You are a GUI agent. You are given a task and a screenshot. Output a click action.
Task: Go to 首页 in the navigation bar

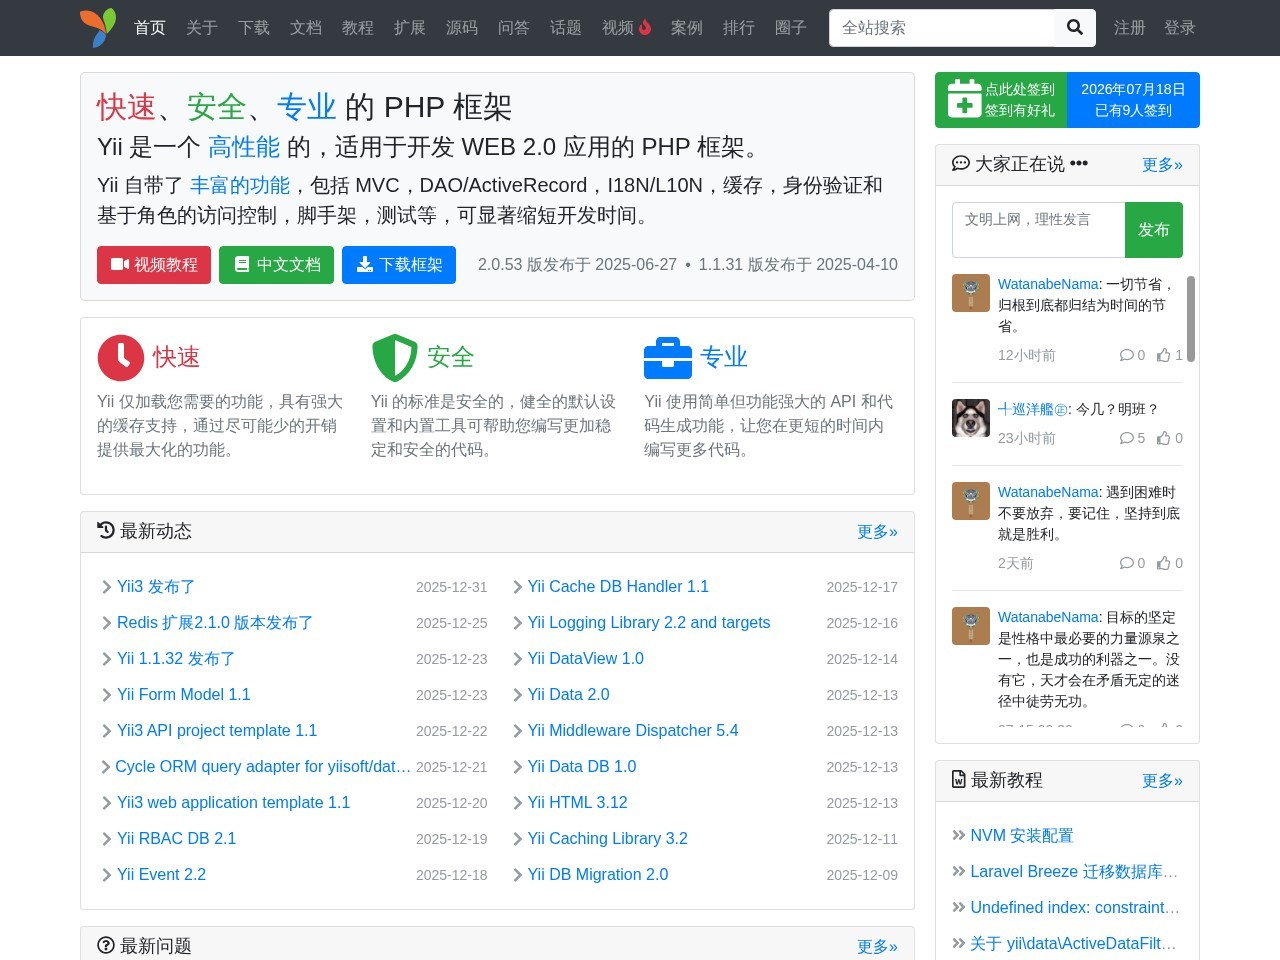tap(150, 28)
